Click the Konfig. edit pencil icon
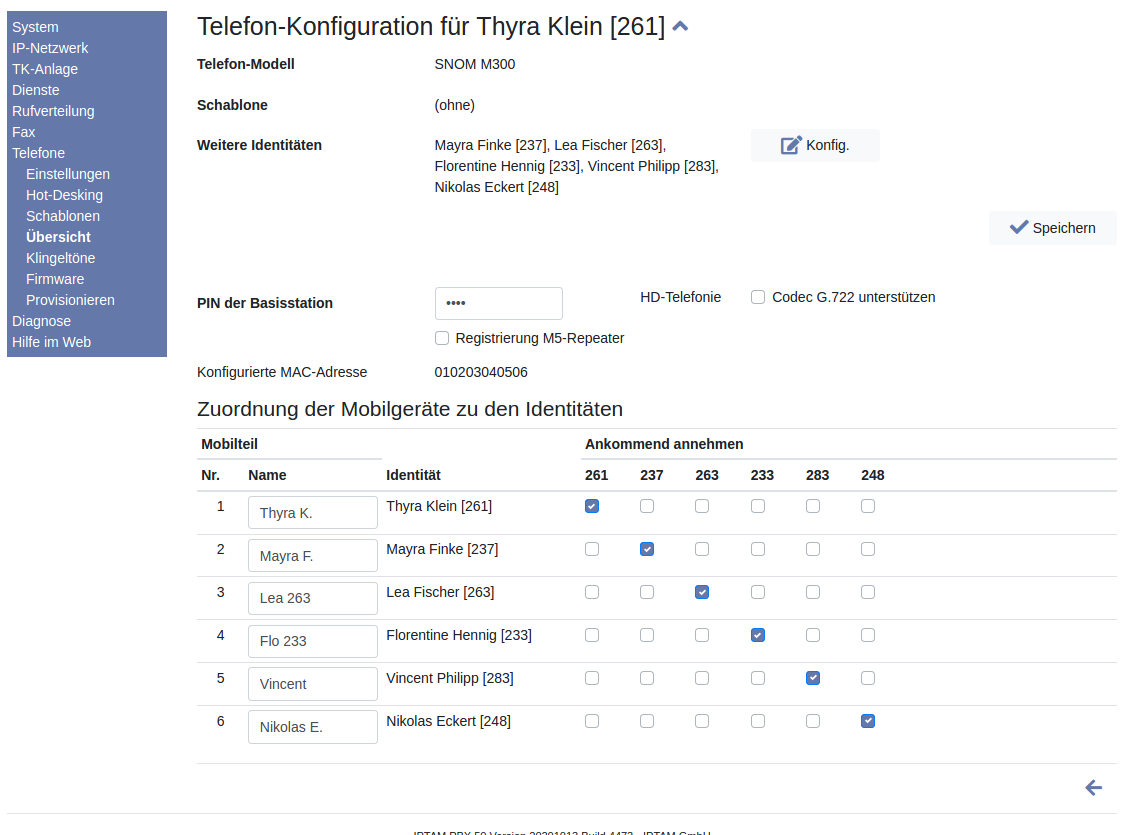Viewport: 1144px width, 835px height. (791, 145)
